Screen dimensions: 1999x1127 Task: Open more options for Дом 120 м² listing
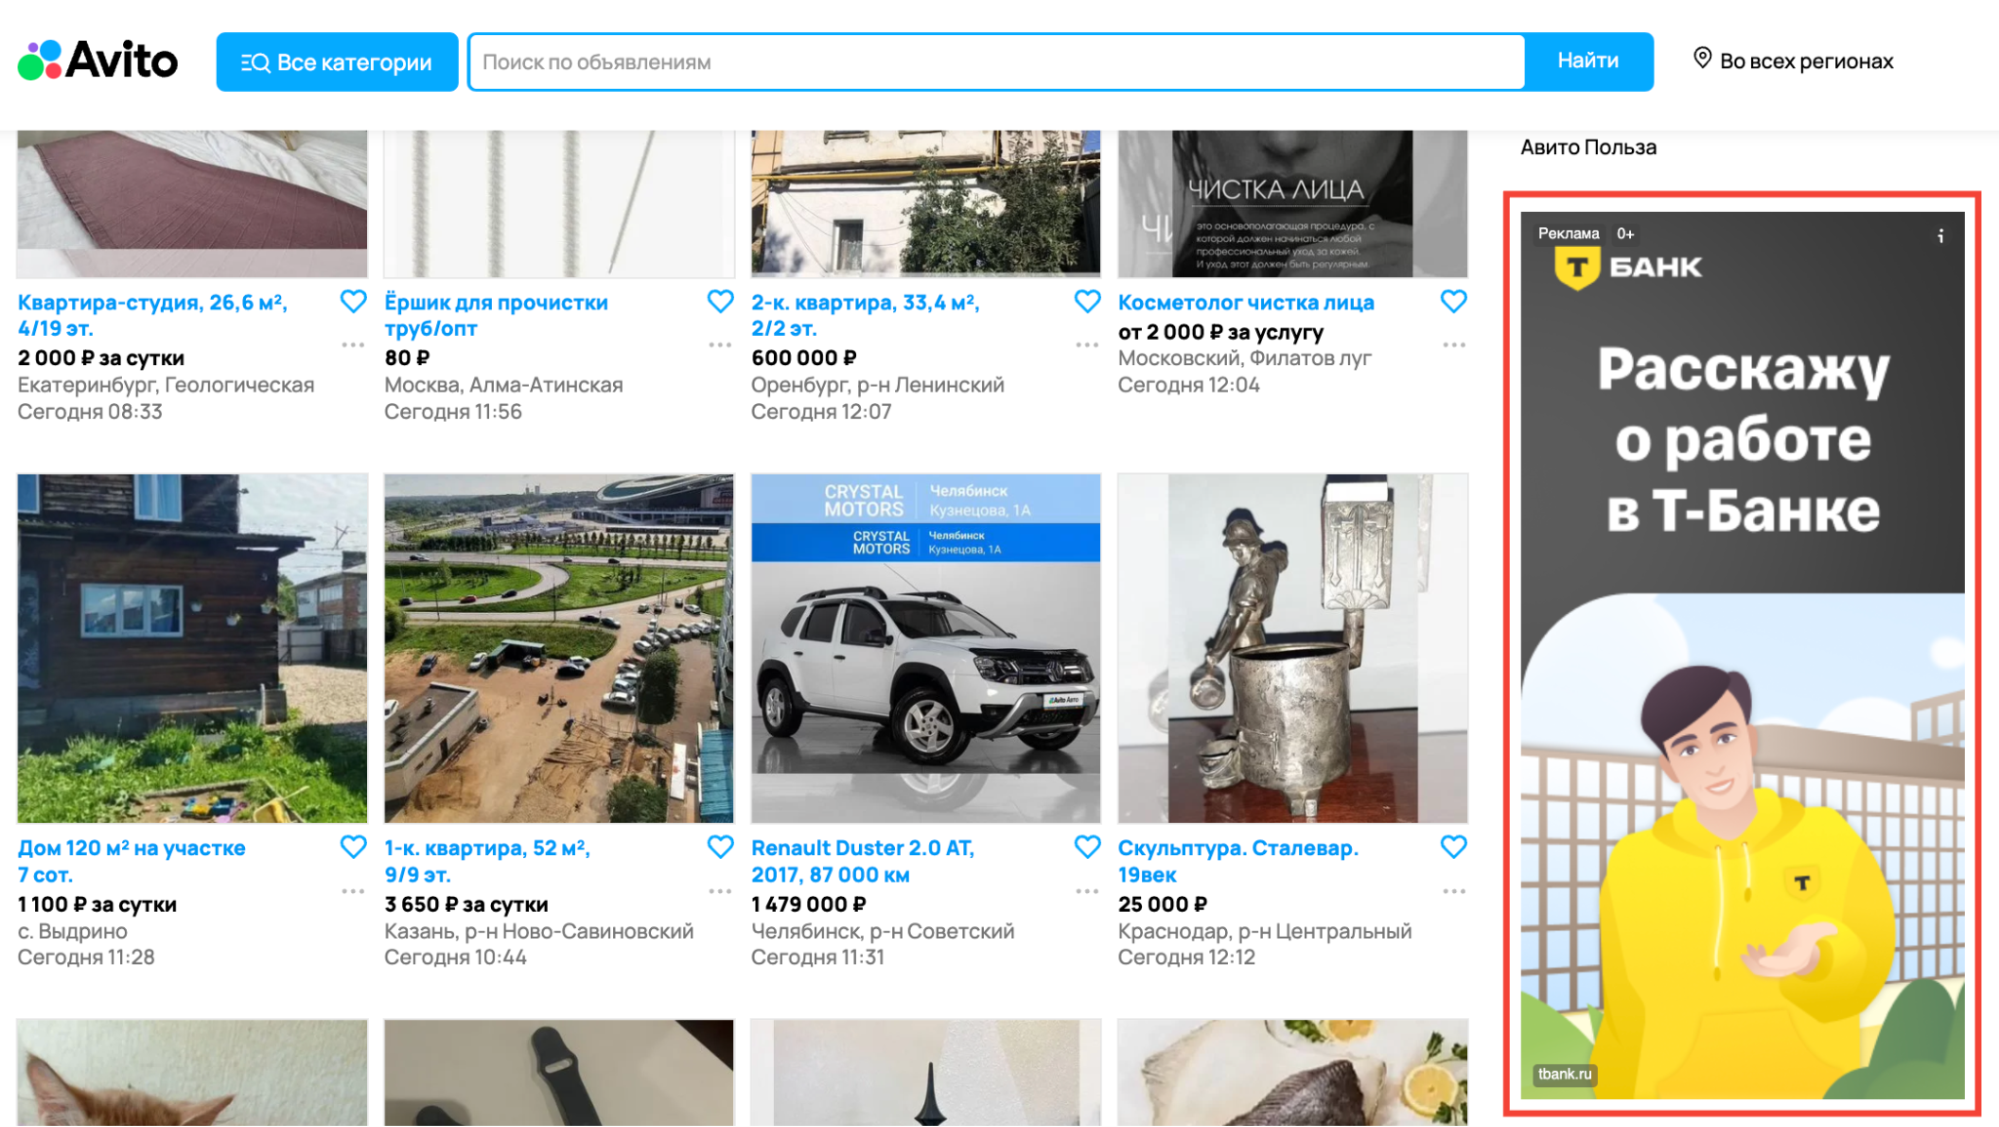coord(353,891)
